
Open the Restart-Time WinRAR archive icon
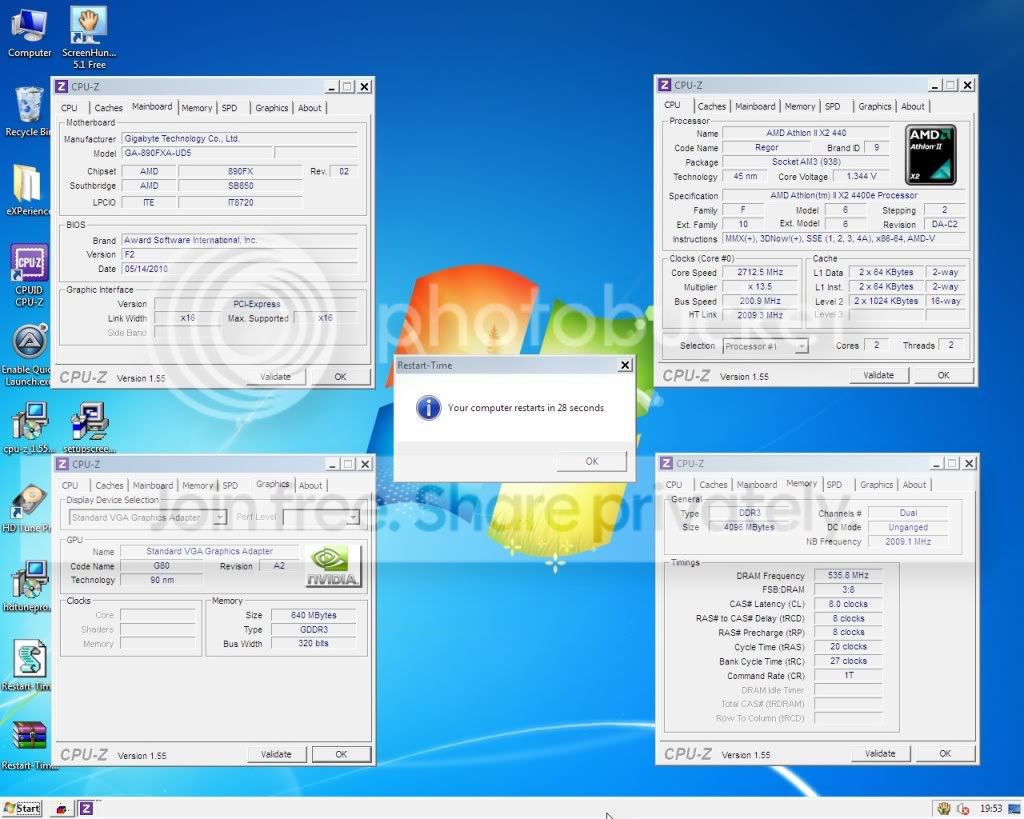(29, 745)
